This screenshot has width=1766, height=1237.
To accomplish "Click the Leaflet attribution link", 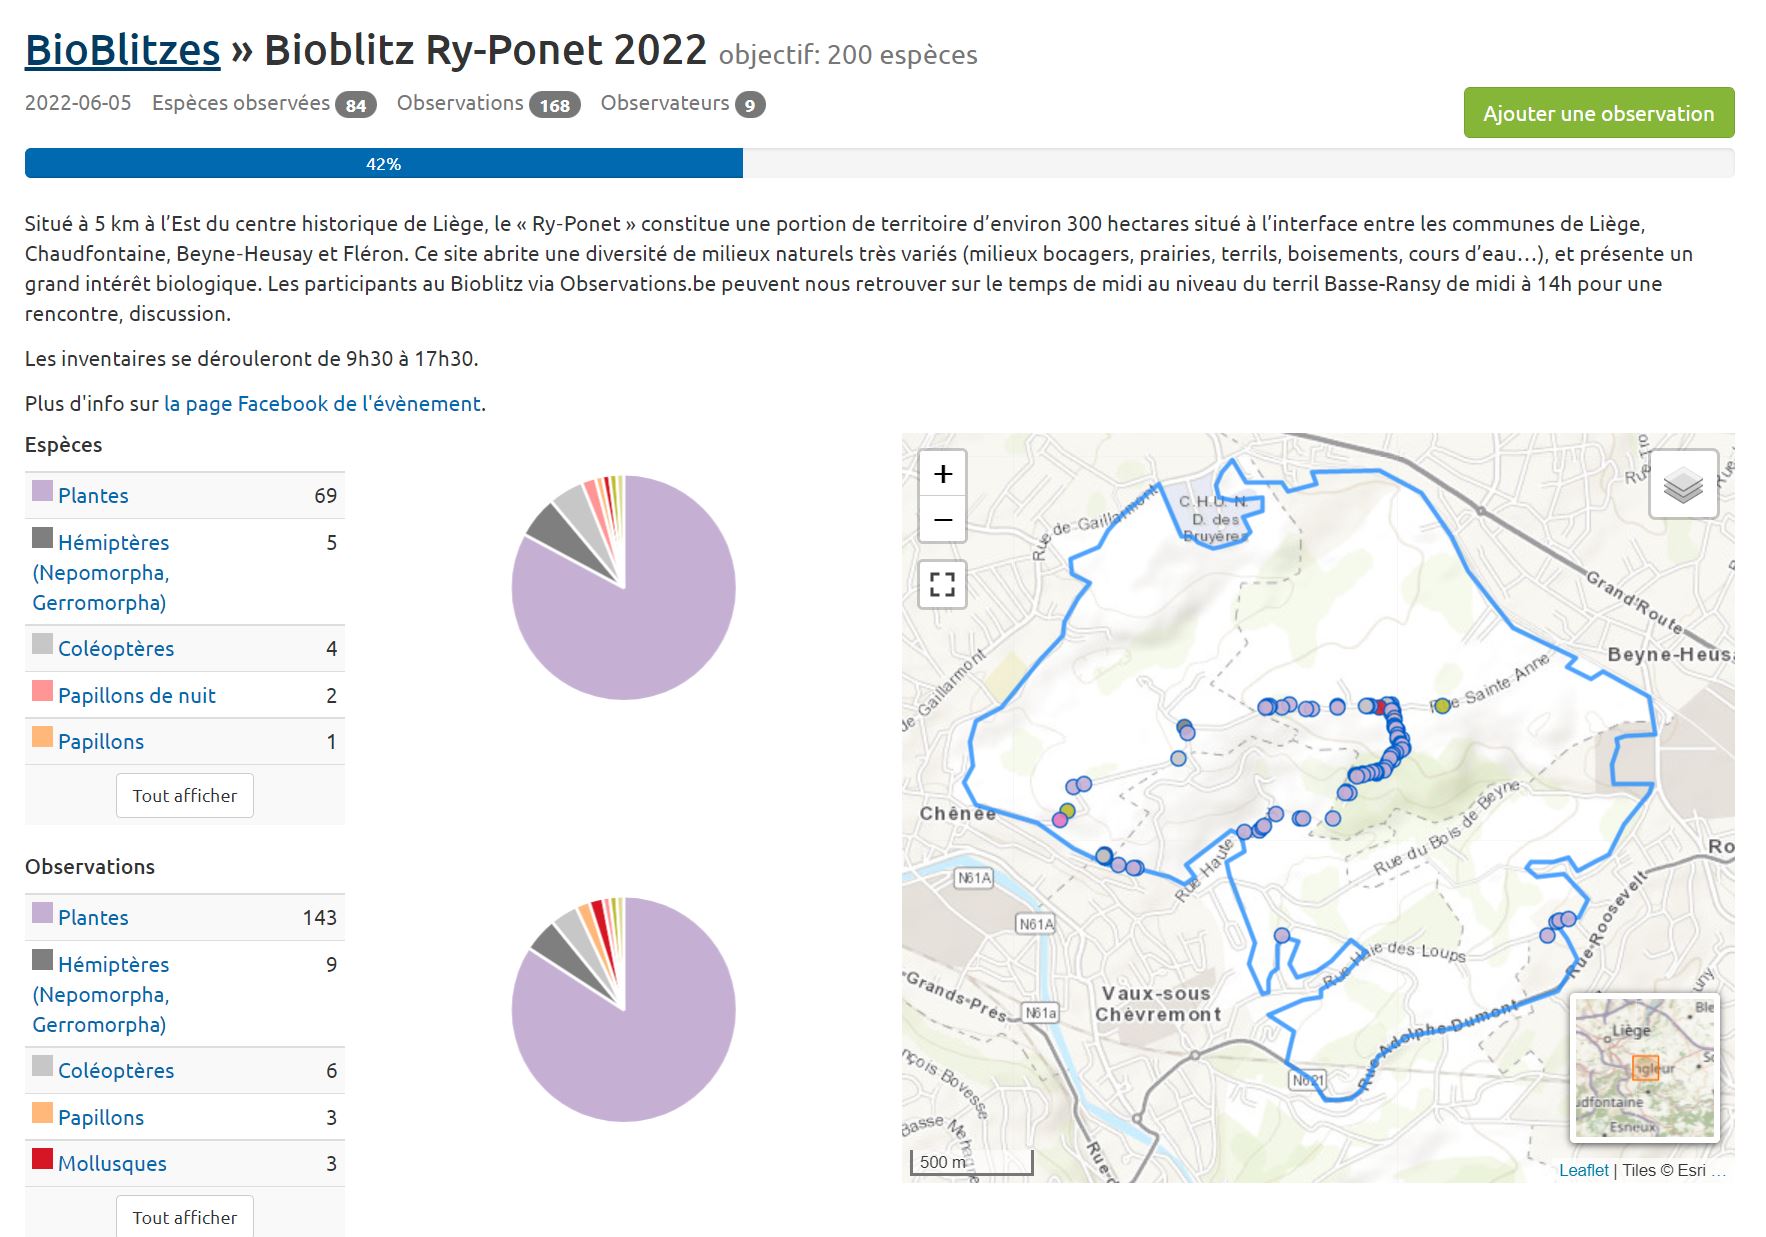I will (x=1583, y=1170).
